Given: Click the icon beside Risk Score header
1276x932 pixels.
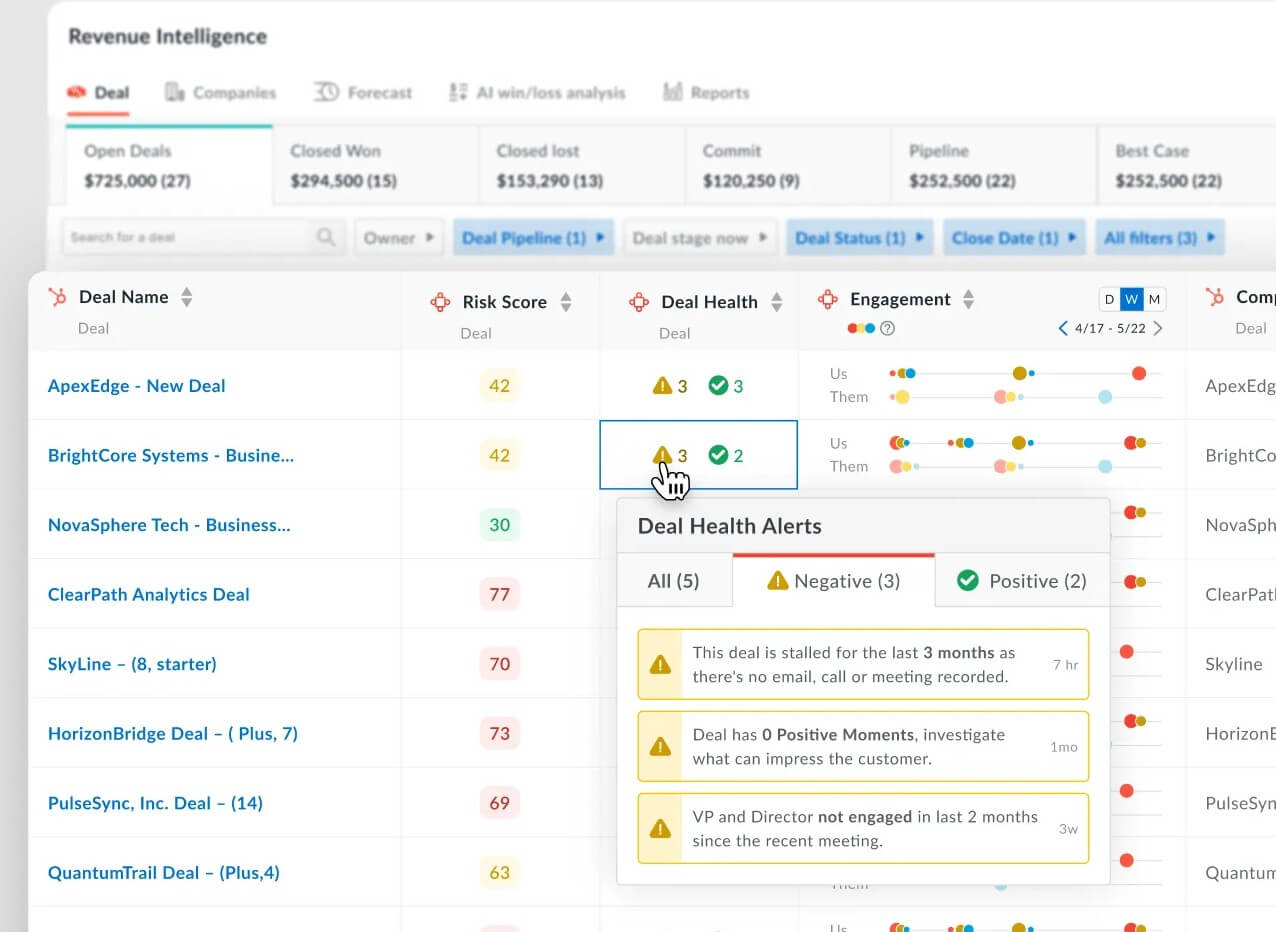Looking at the screenshot, I should 440,302.
